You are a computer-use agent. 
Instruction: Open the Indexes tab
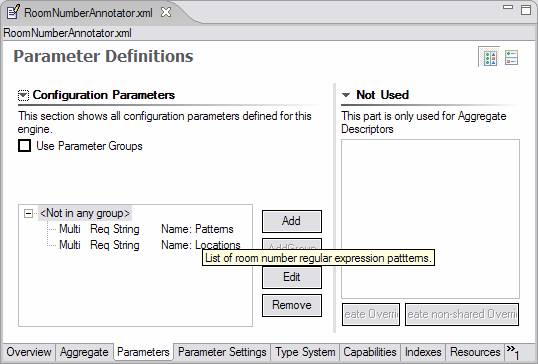423,352
